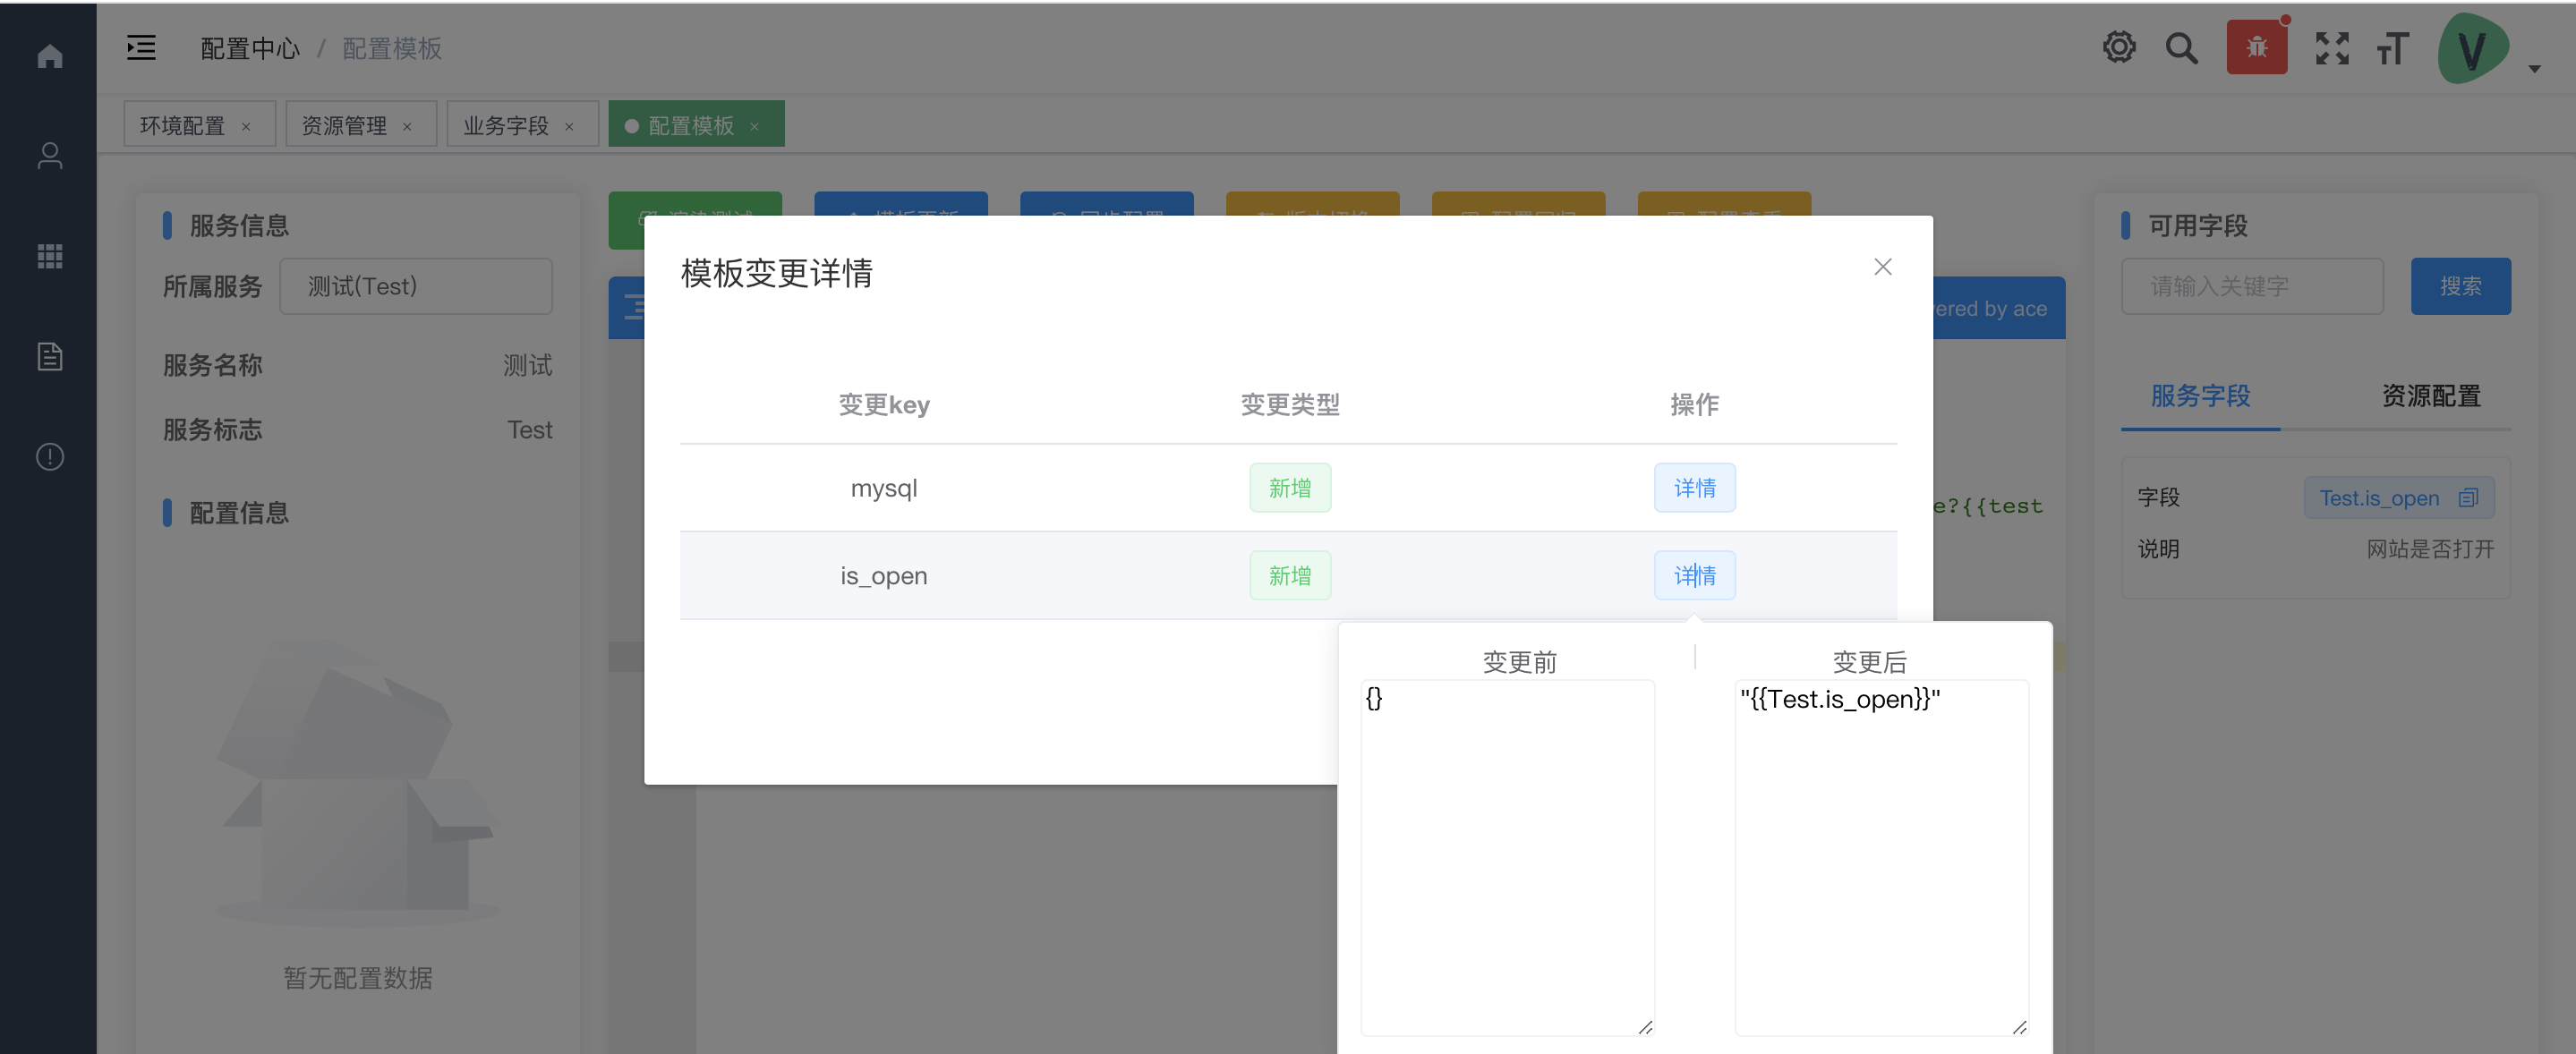
Task: Open the document sidebar icon
Action: (x=49, y=356)
